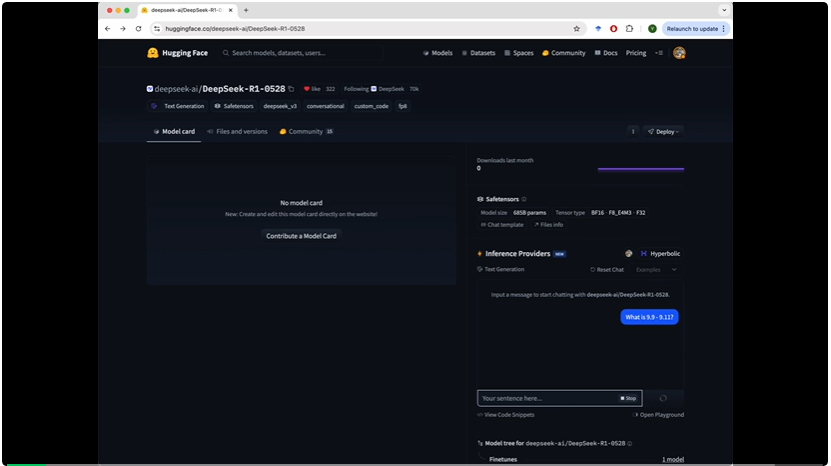831x466 pixels.
Task: Expand the Examples dropdown
Action: 656,270
